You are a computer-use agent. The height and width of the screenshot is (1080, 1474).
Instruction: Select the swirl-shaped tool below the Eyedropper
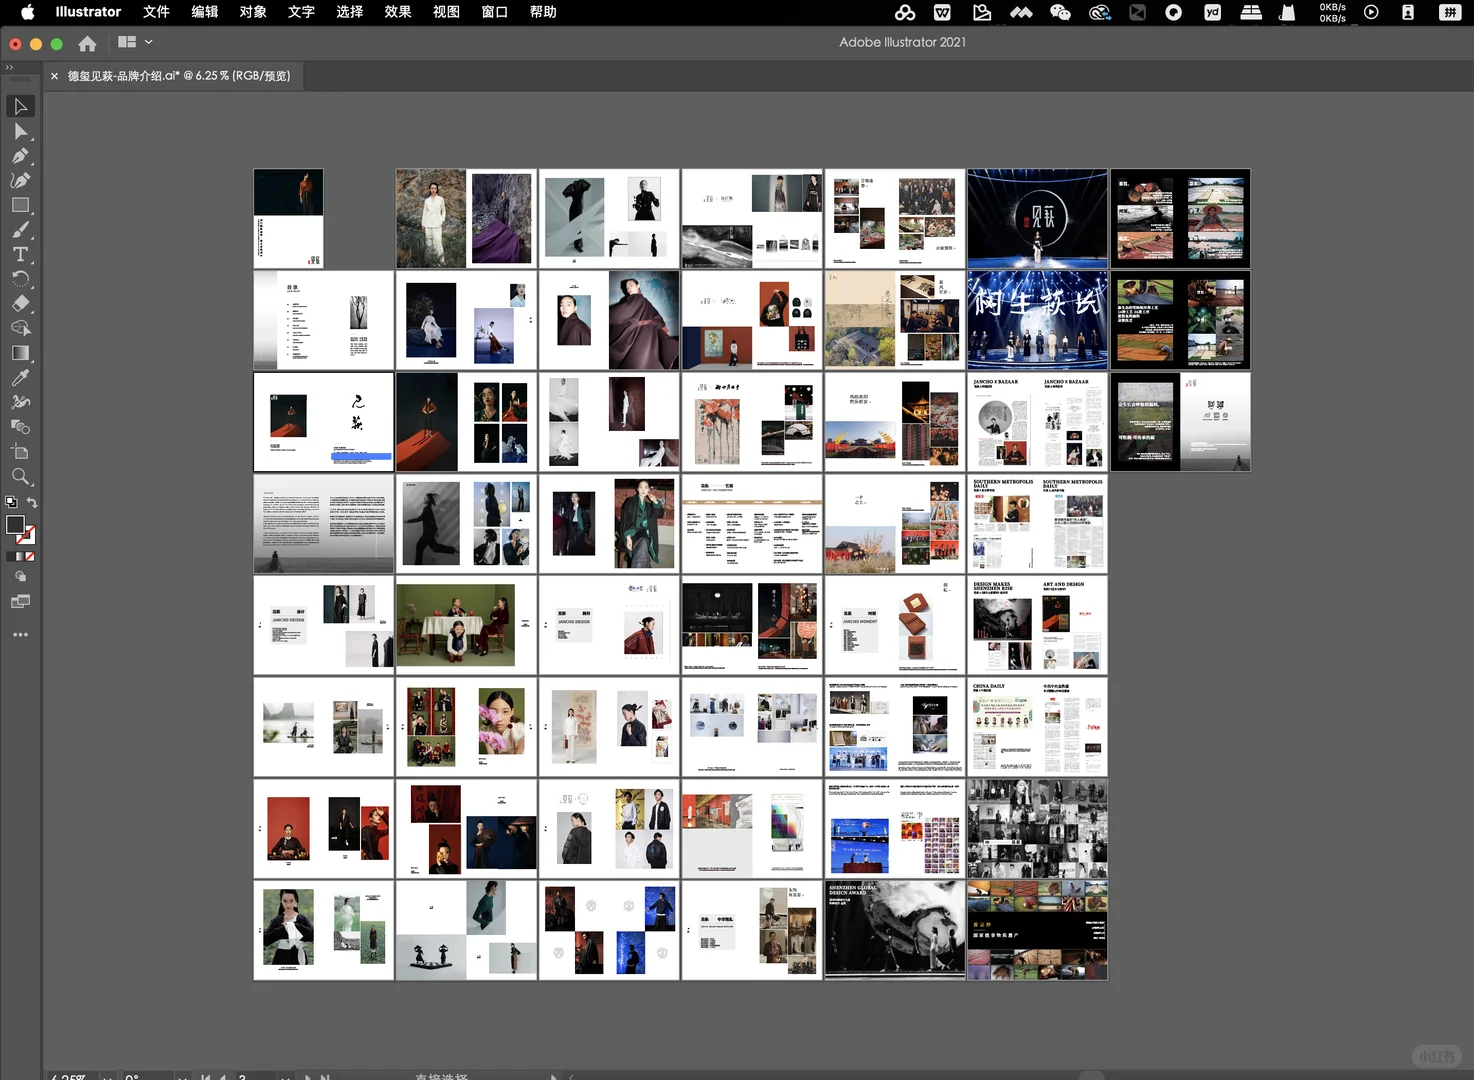[20, 402]
